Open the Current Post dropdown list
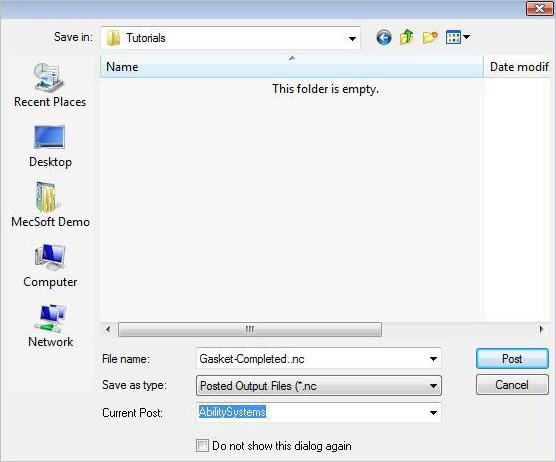 433,412
